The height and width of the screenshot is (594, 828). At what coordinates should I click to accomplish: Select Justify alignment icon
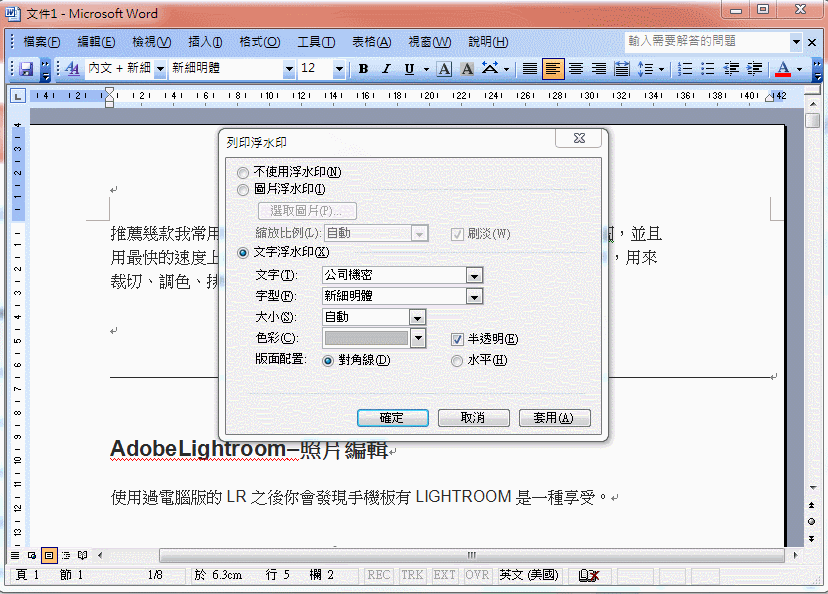[x=530, y=69]
